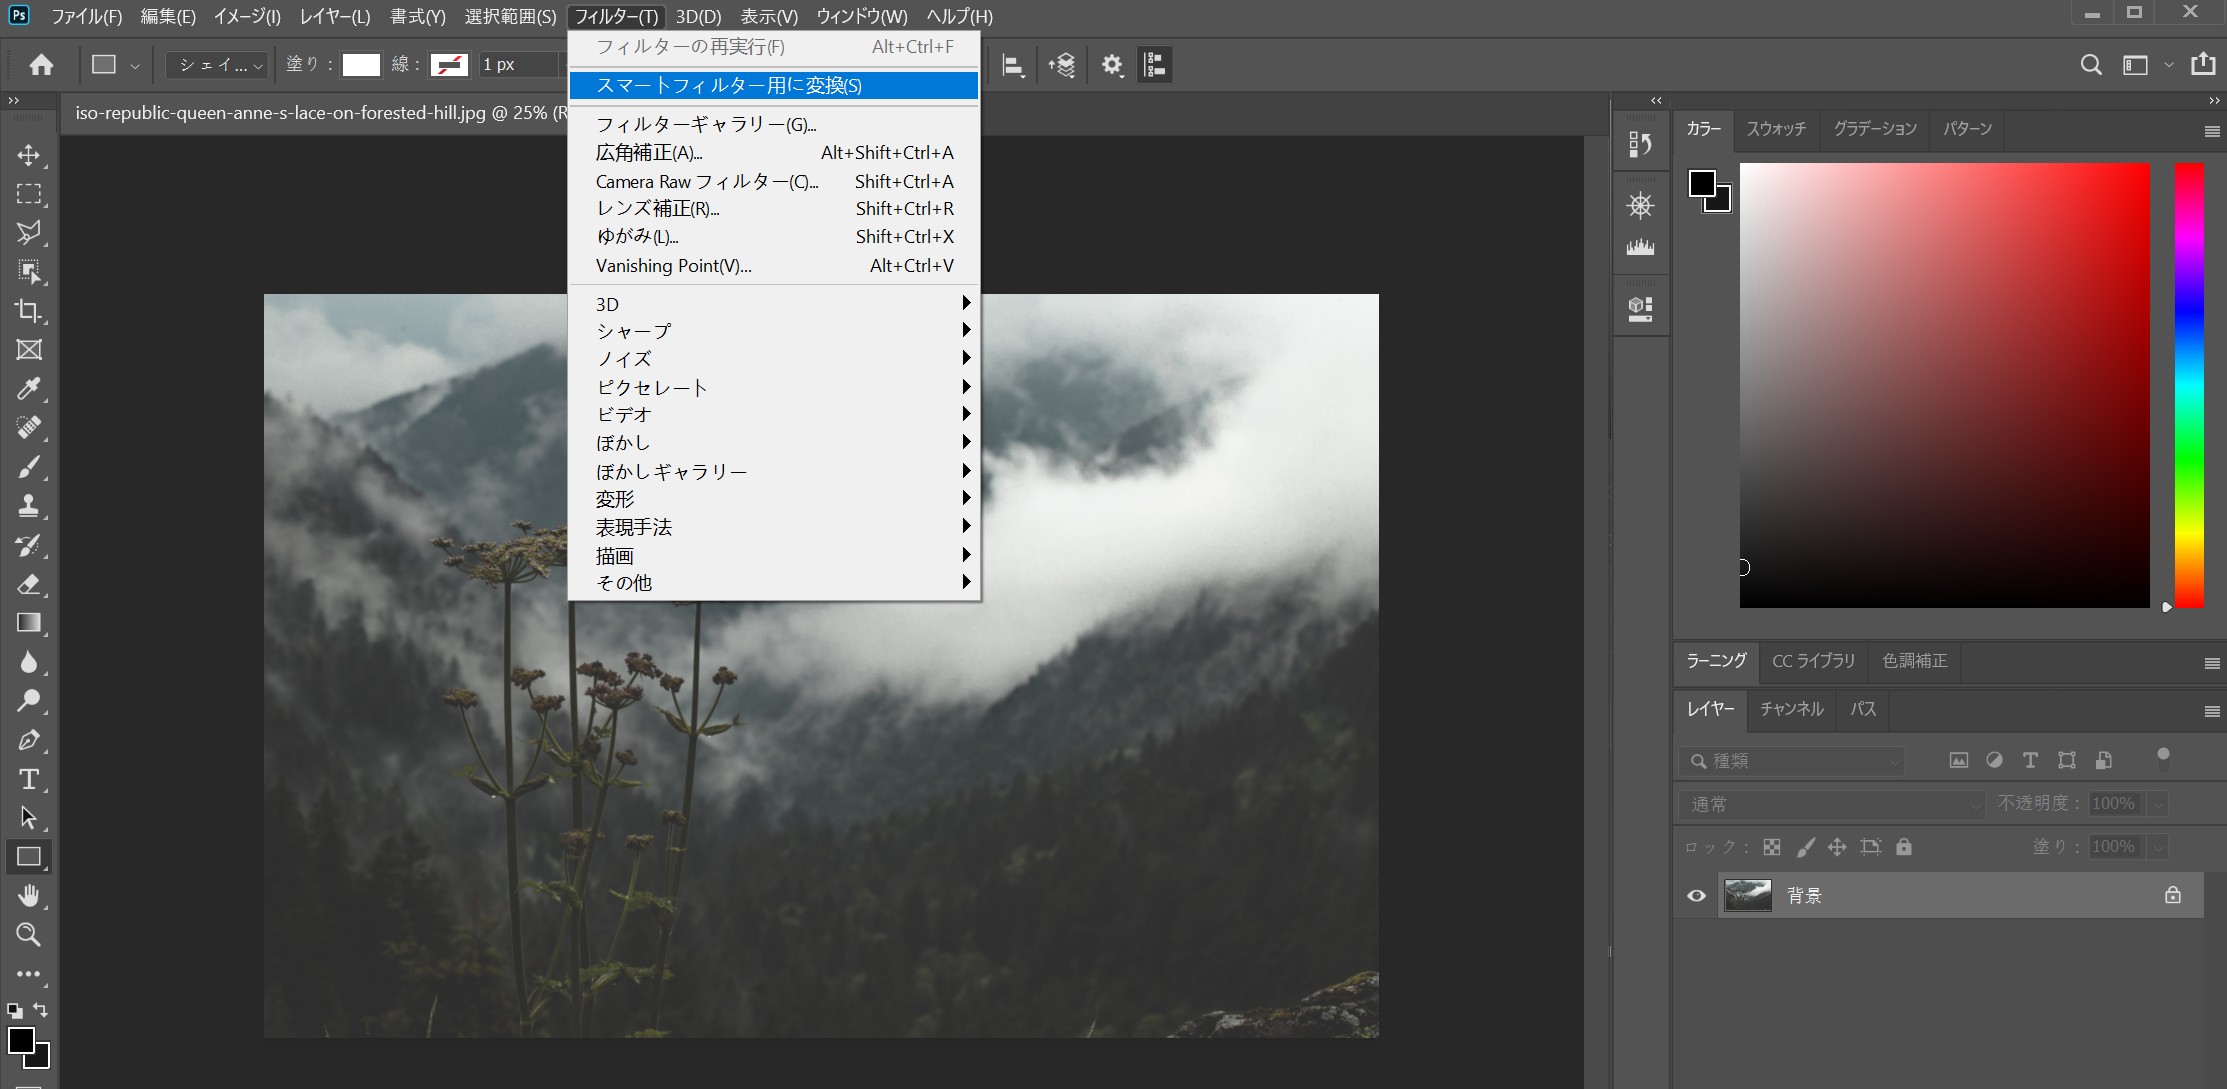The width and height of the screenshot is (2227, 1089).
Task: Select the Hand tool
Action: [29, 895]
